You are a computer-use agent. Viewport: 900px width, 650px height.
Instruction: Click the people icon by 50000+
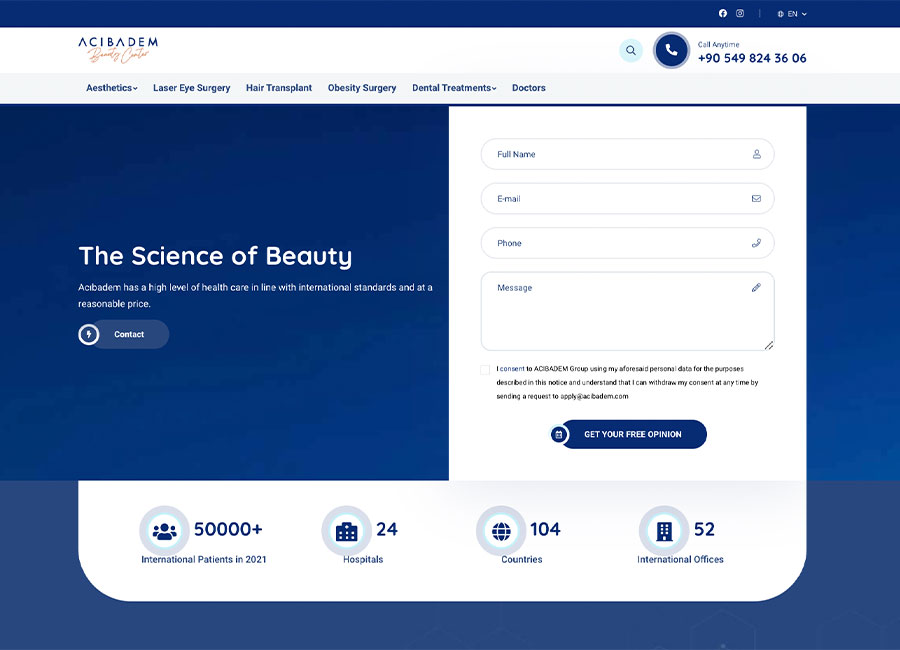(x=164, y=531)
